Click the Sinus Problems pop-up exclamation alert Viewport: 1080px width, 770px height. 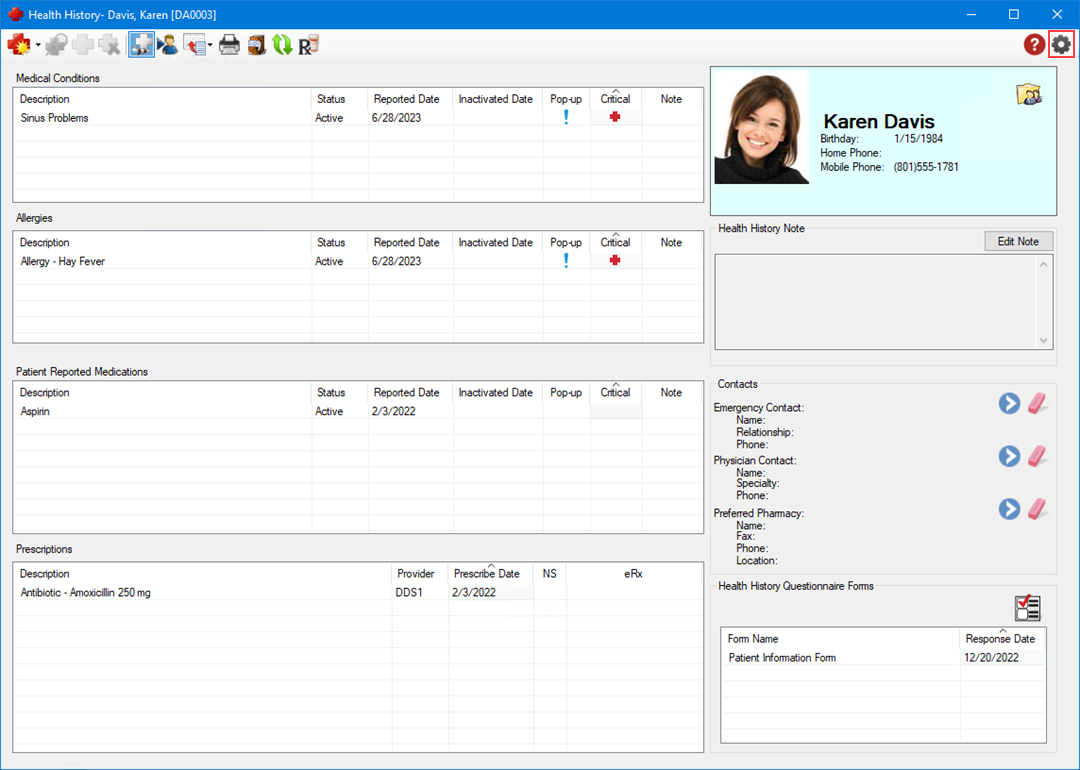tap(566, 118)
